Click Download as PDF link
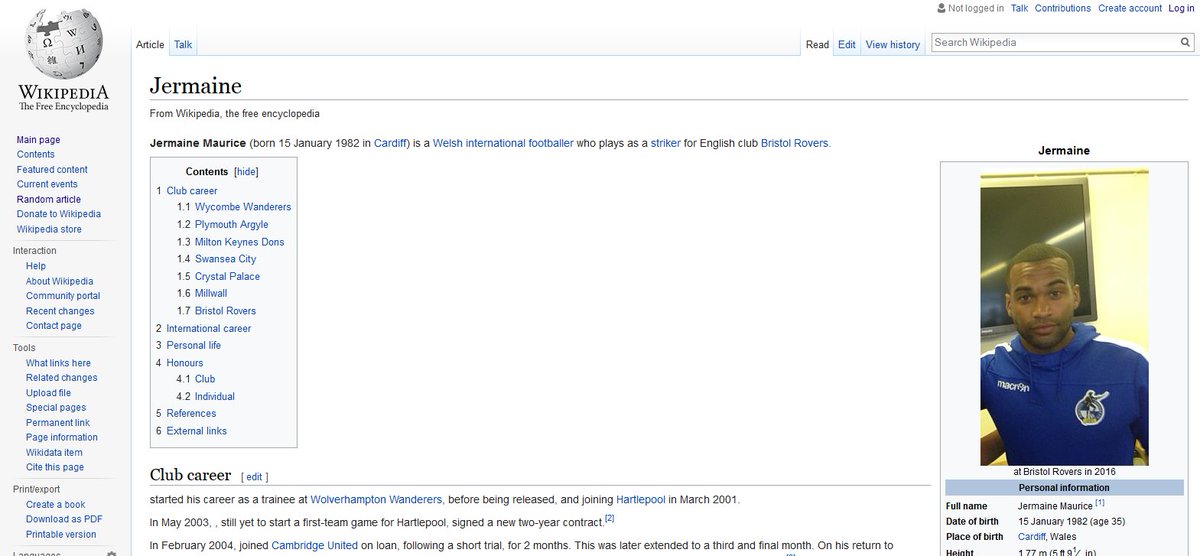 click(64, 519)
